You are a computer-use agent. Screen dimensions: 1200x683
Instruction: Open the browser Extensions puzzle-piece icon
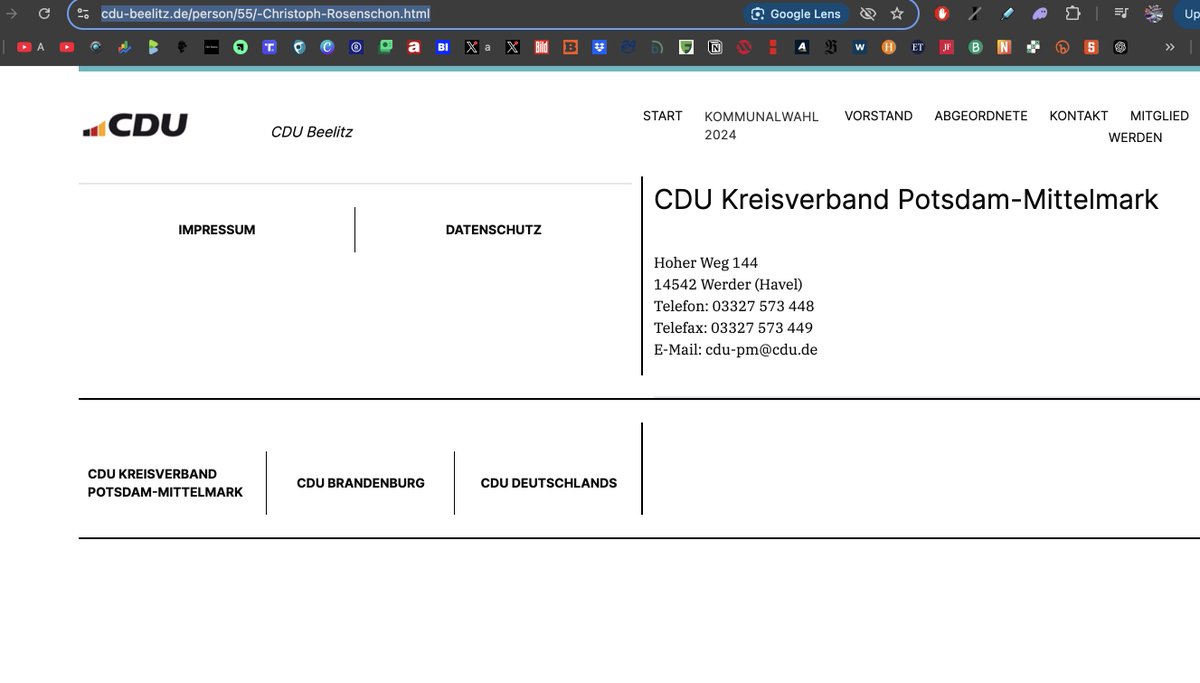(1072, 13)
